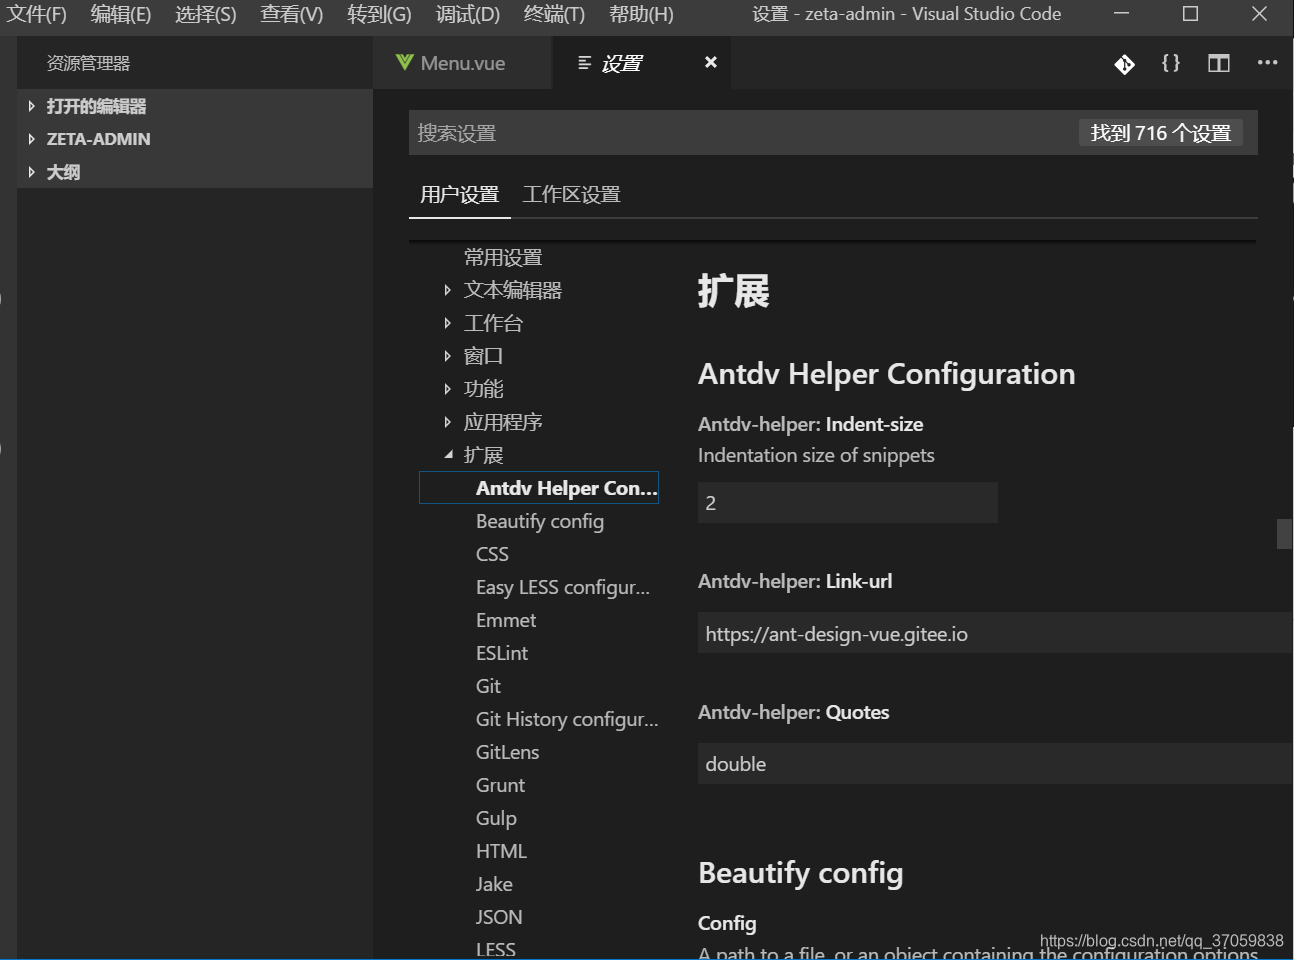The width and height of the screenshot is (1294, 960).
Task: Select ESLint in settings tree
Action: (x=502, y=653)
